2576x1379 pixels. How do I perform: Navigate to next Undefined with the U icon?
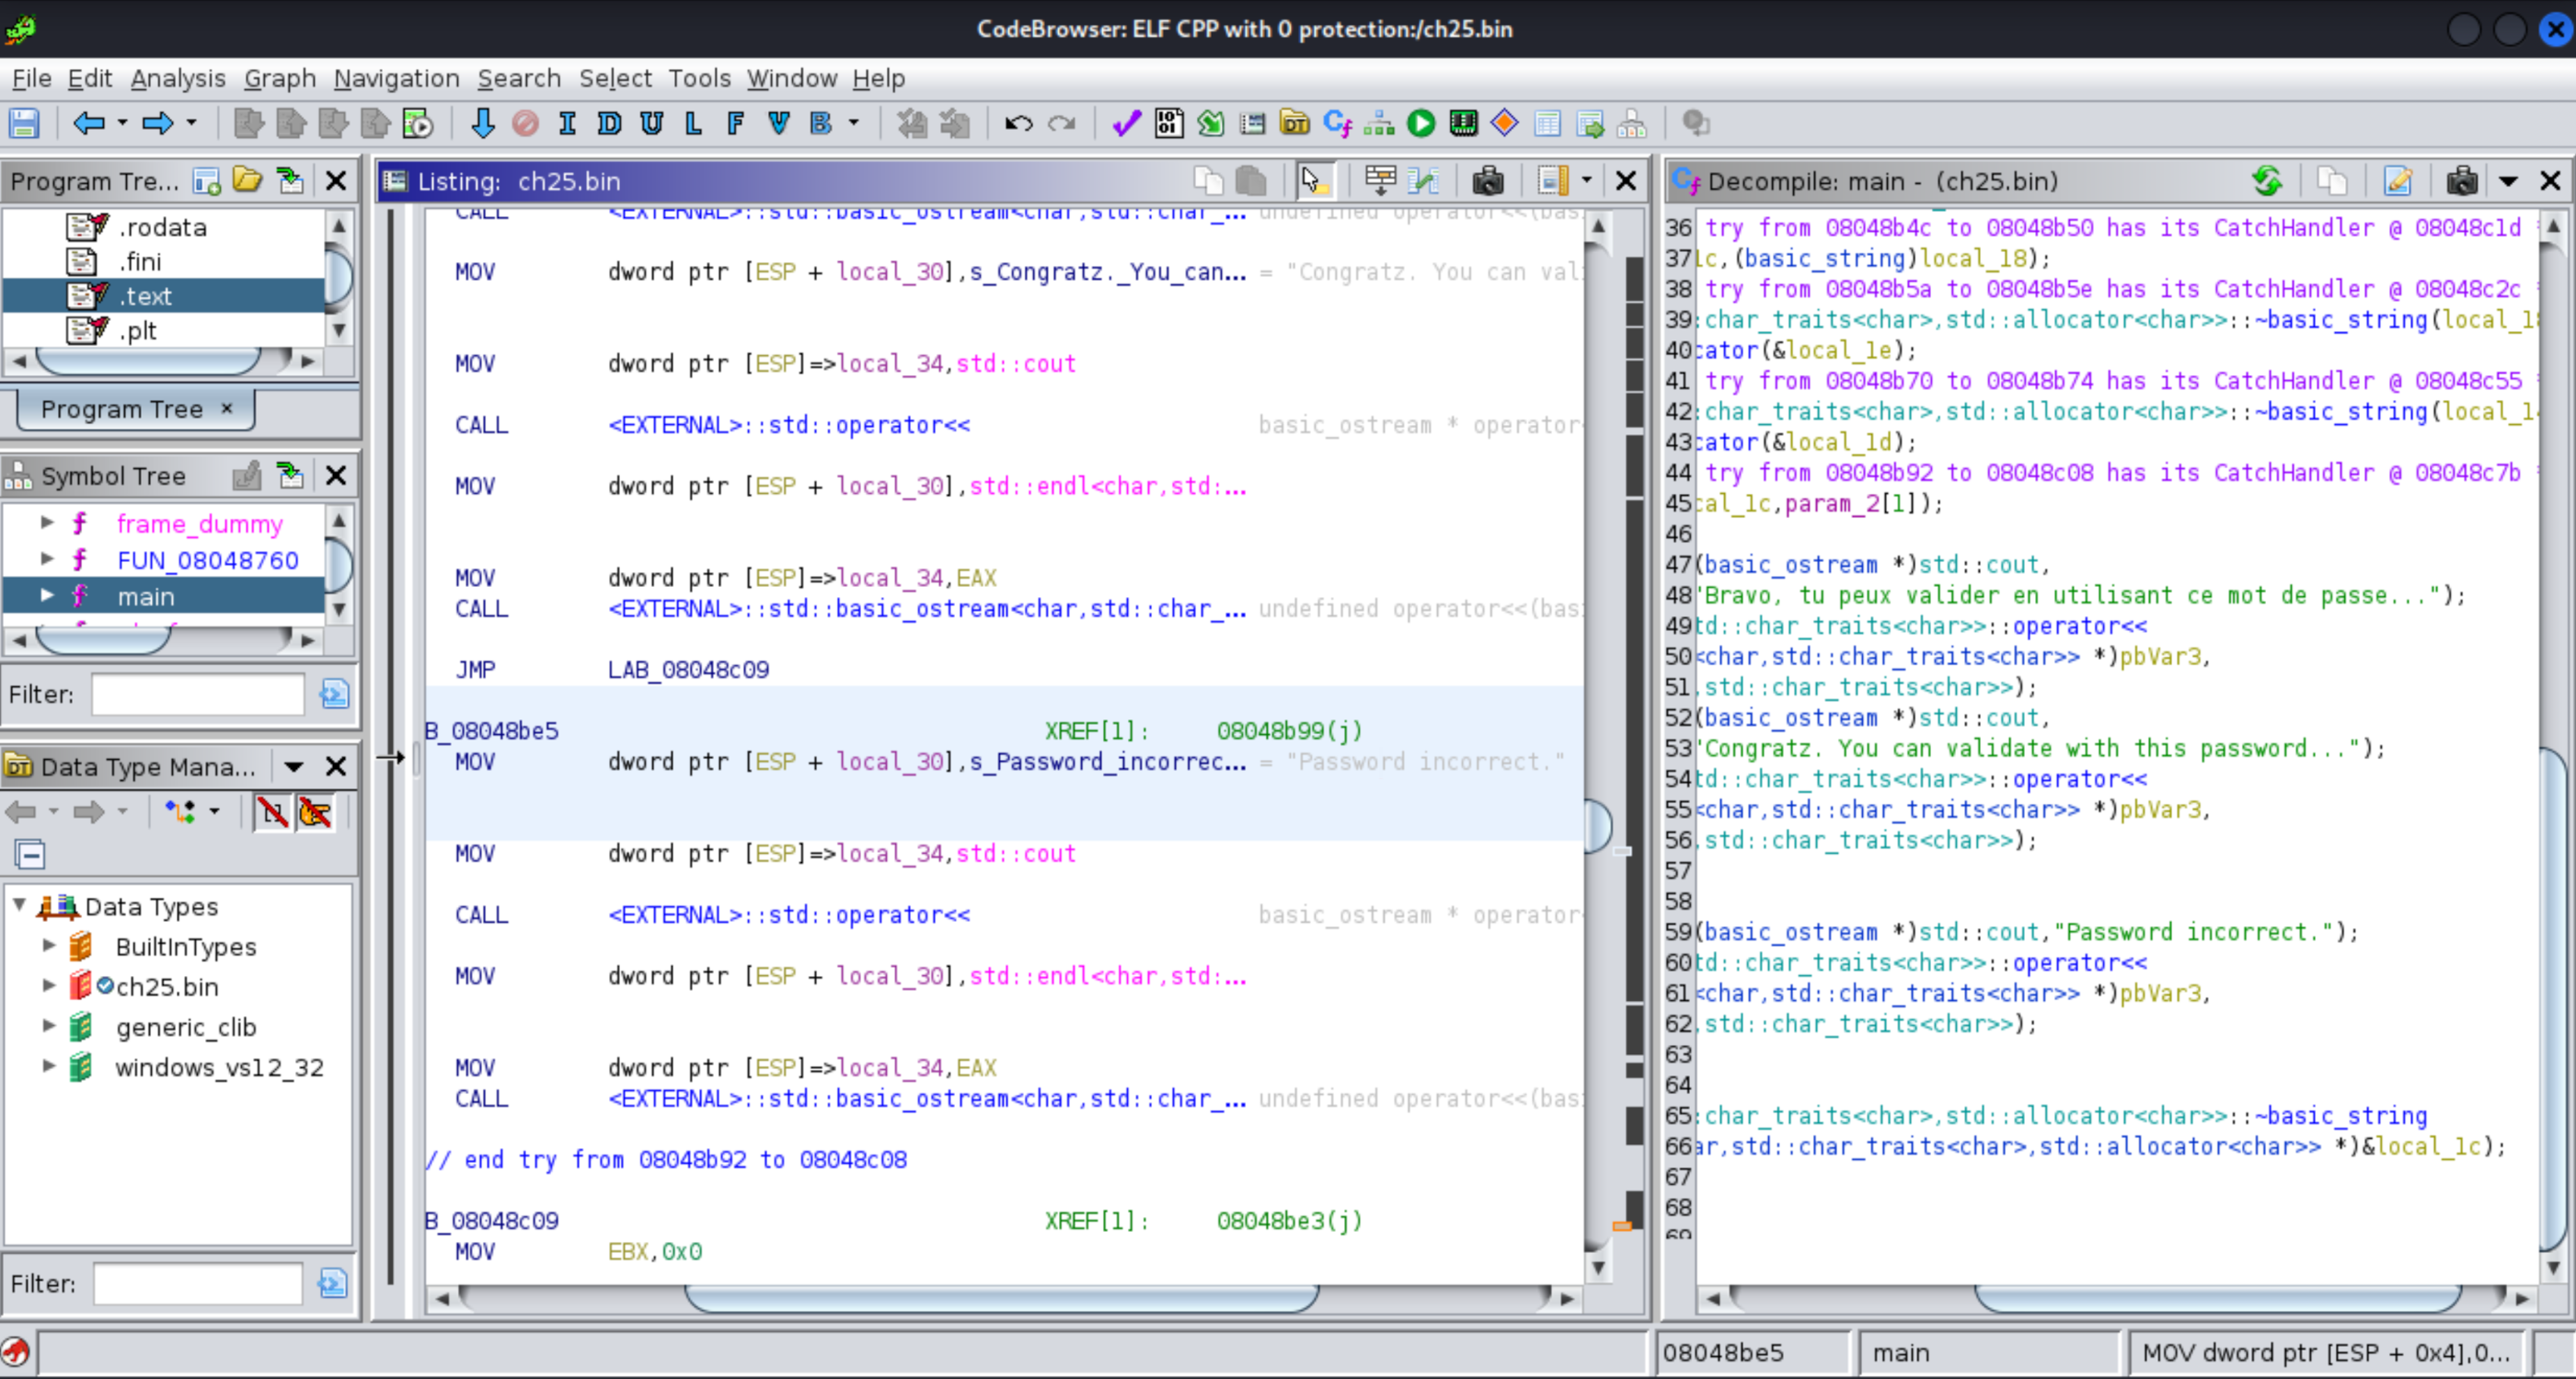pyautogui.click(x=652, y=123)
